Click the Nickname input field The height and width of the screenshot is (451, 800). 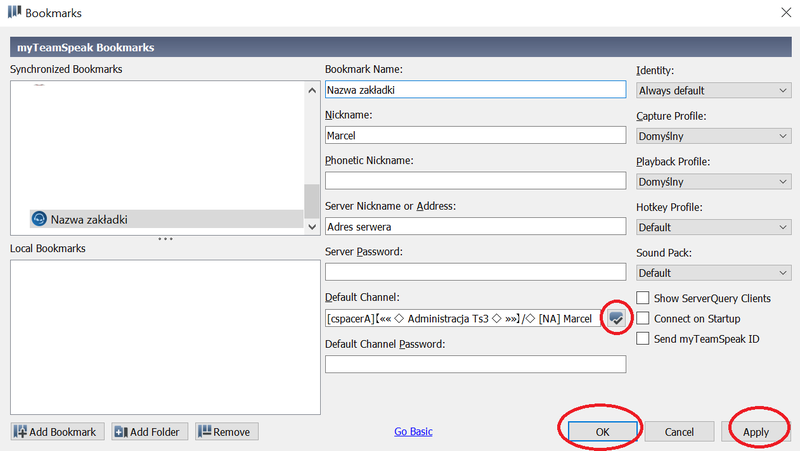tap(476, 135)
